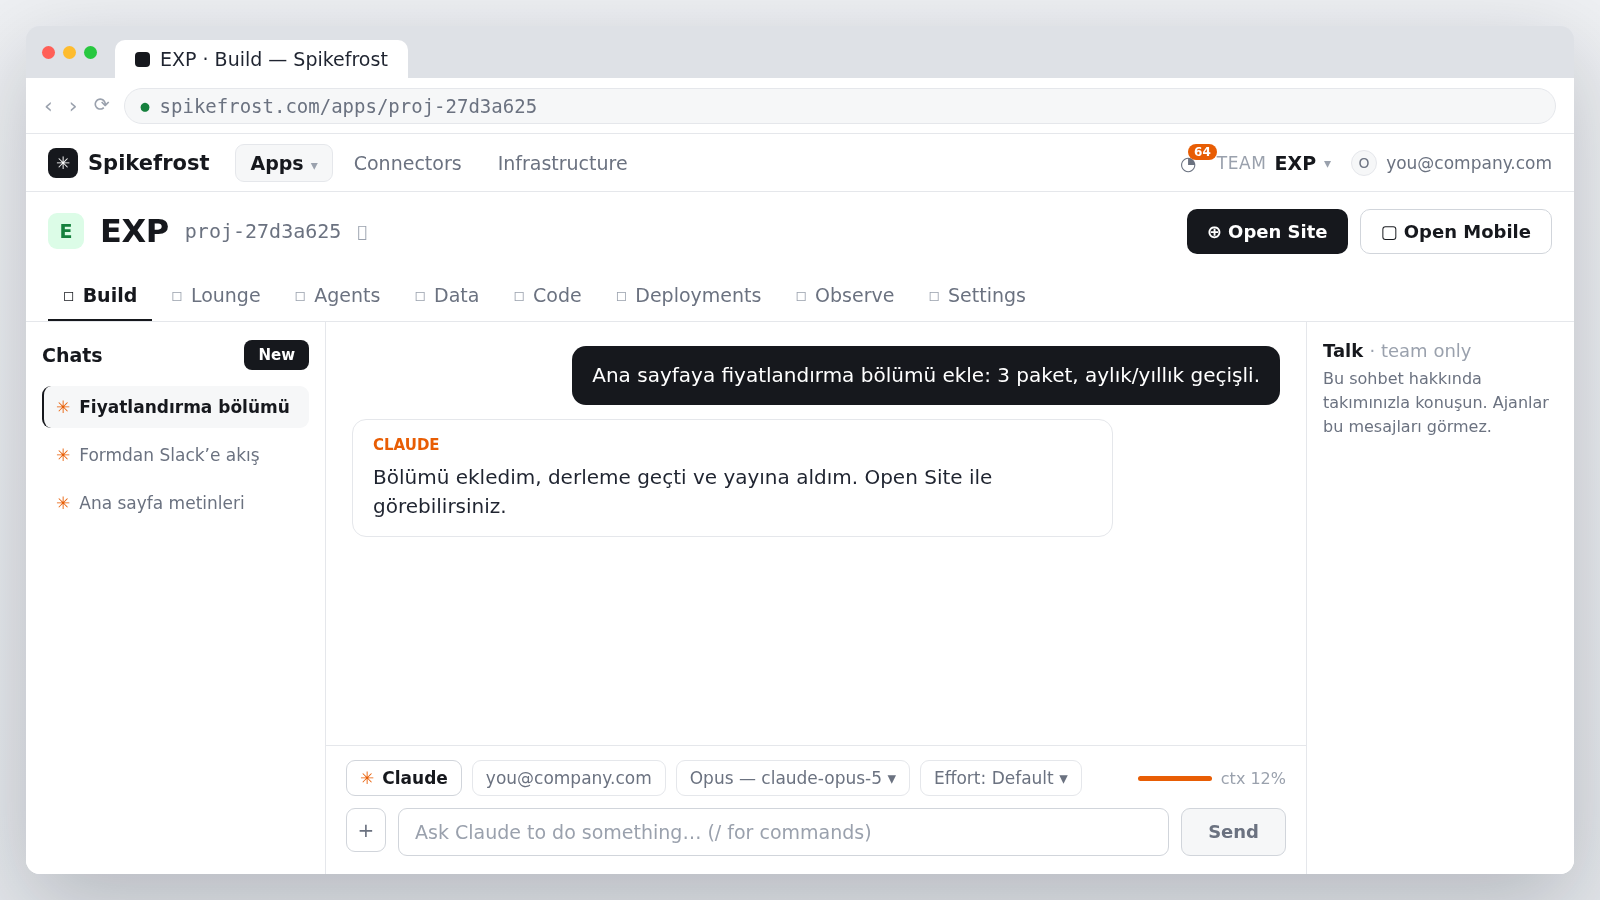Screen dimensions: 1600x900
Task: Click the you@company.com chip above the prompt
Action: click(569, 778)
